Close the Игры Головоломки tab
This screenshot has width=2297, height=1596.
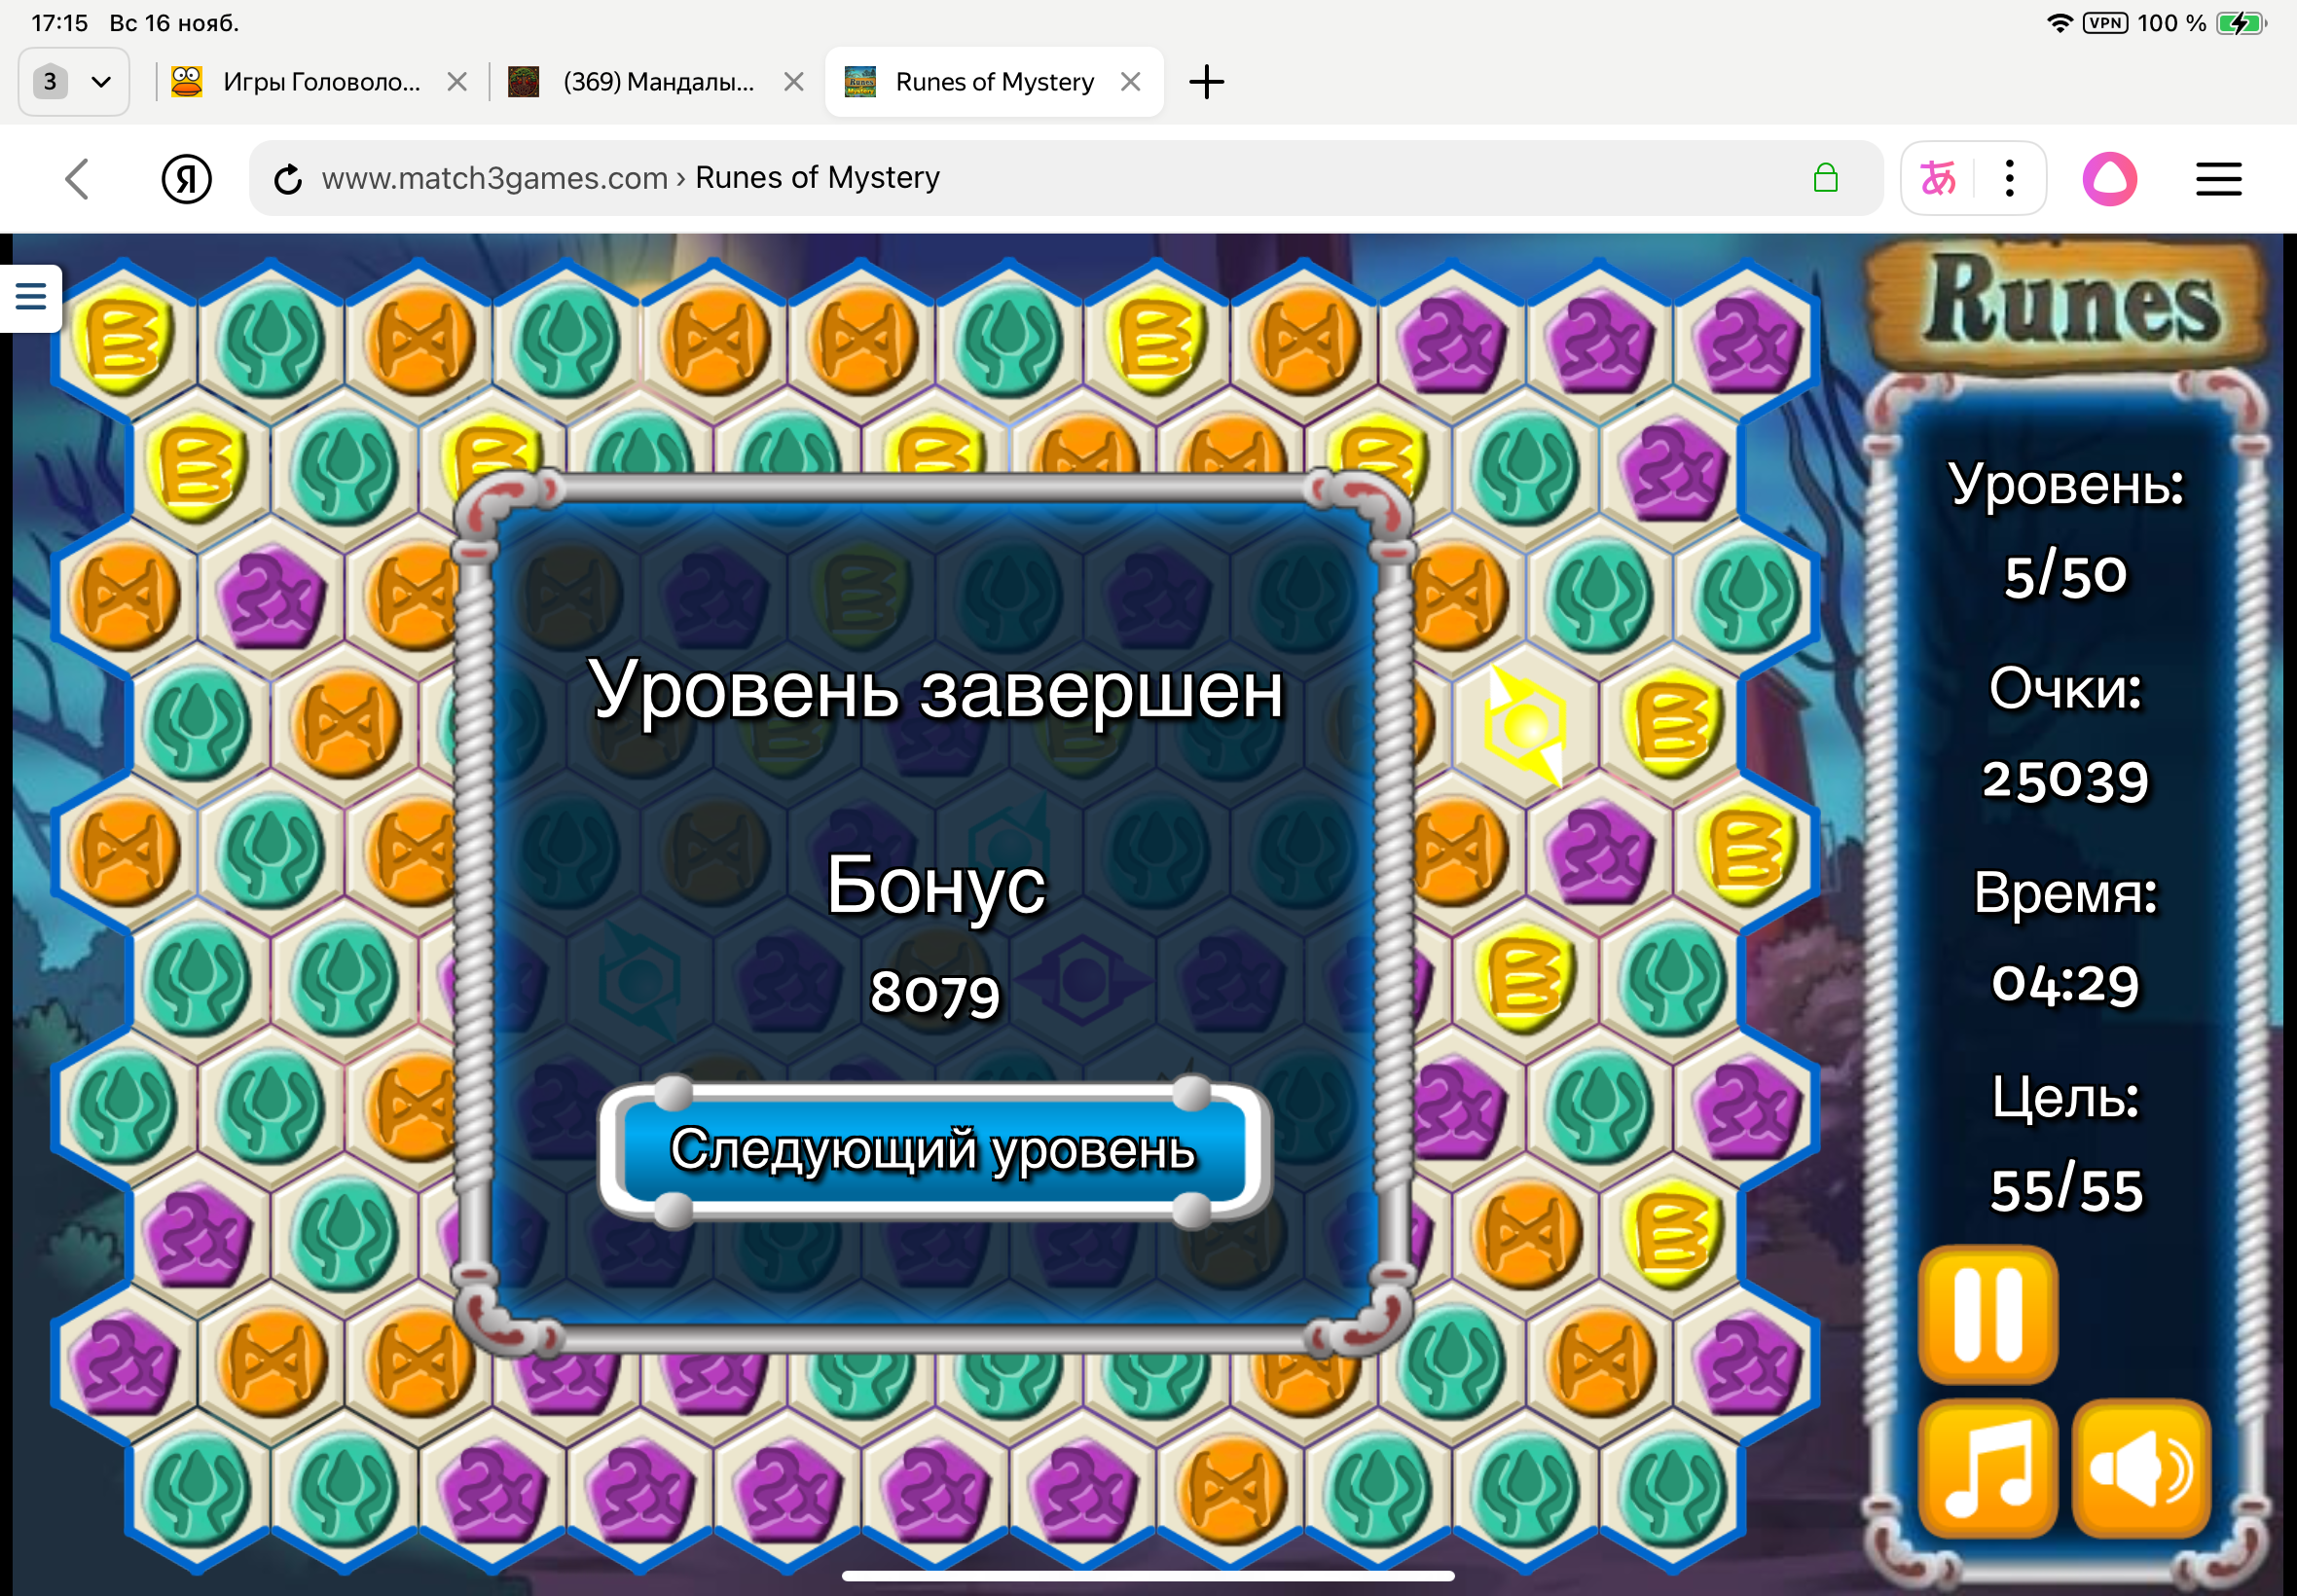458,81
